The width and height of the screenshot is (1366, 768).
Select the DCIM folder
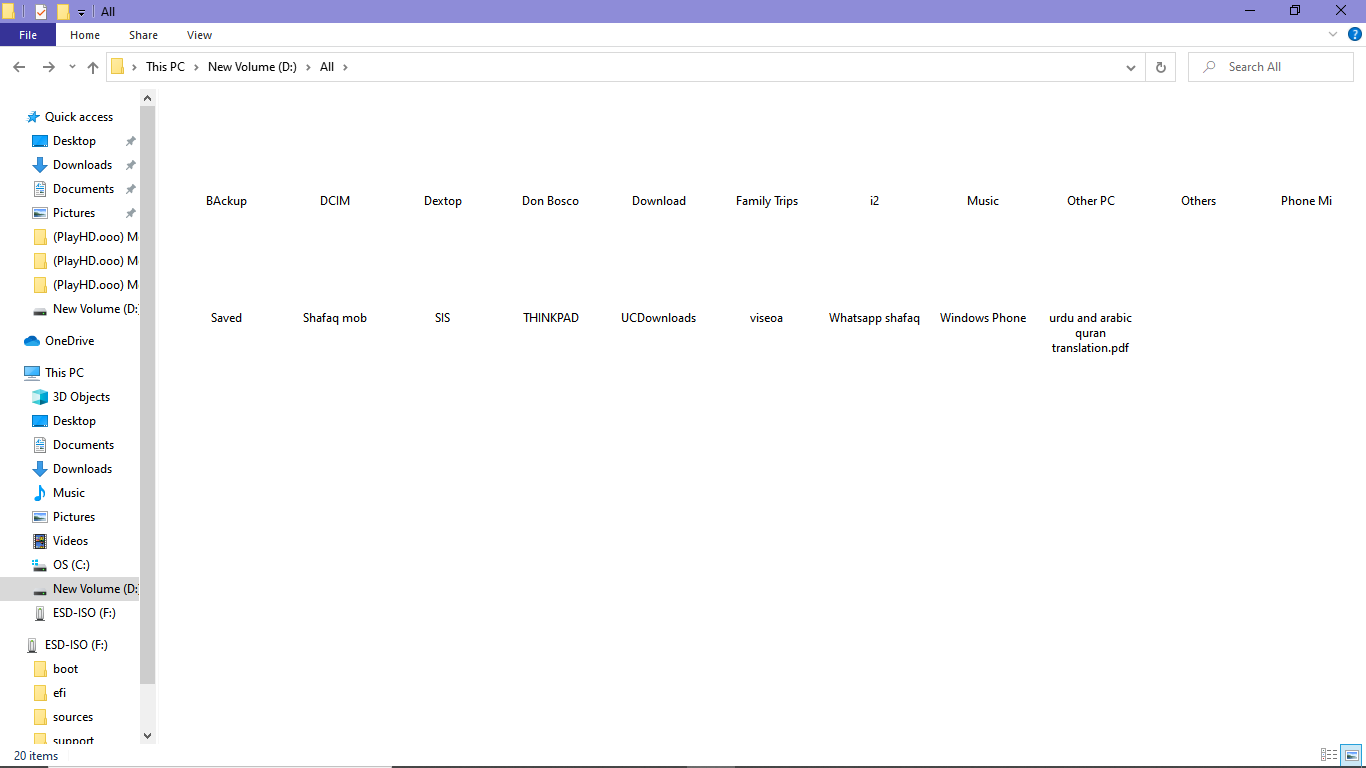335,201
